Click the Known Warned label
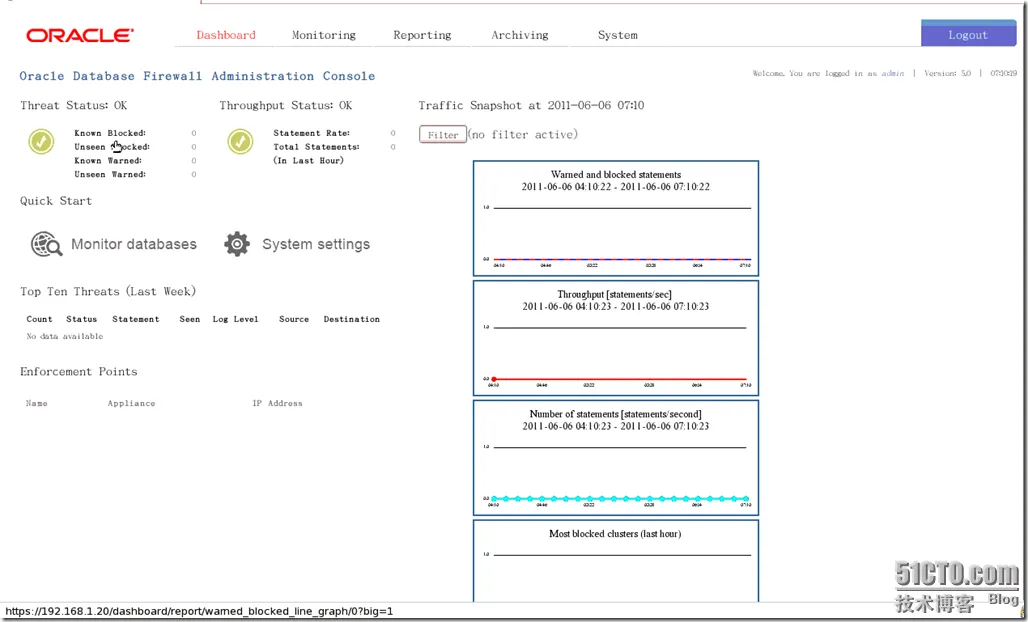1028x622 pixels. pyautogui.click(x=108, y=161)
